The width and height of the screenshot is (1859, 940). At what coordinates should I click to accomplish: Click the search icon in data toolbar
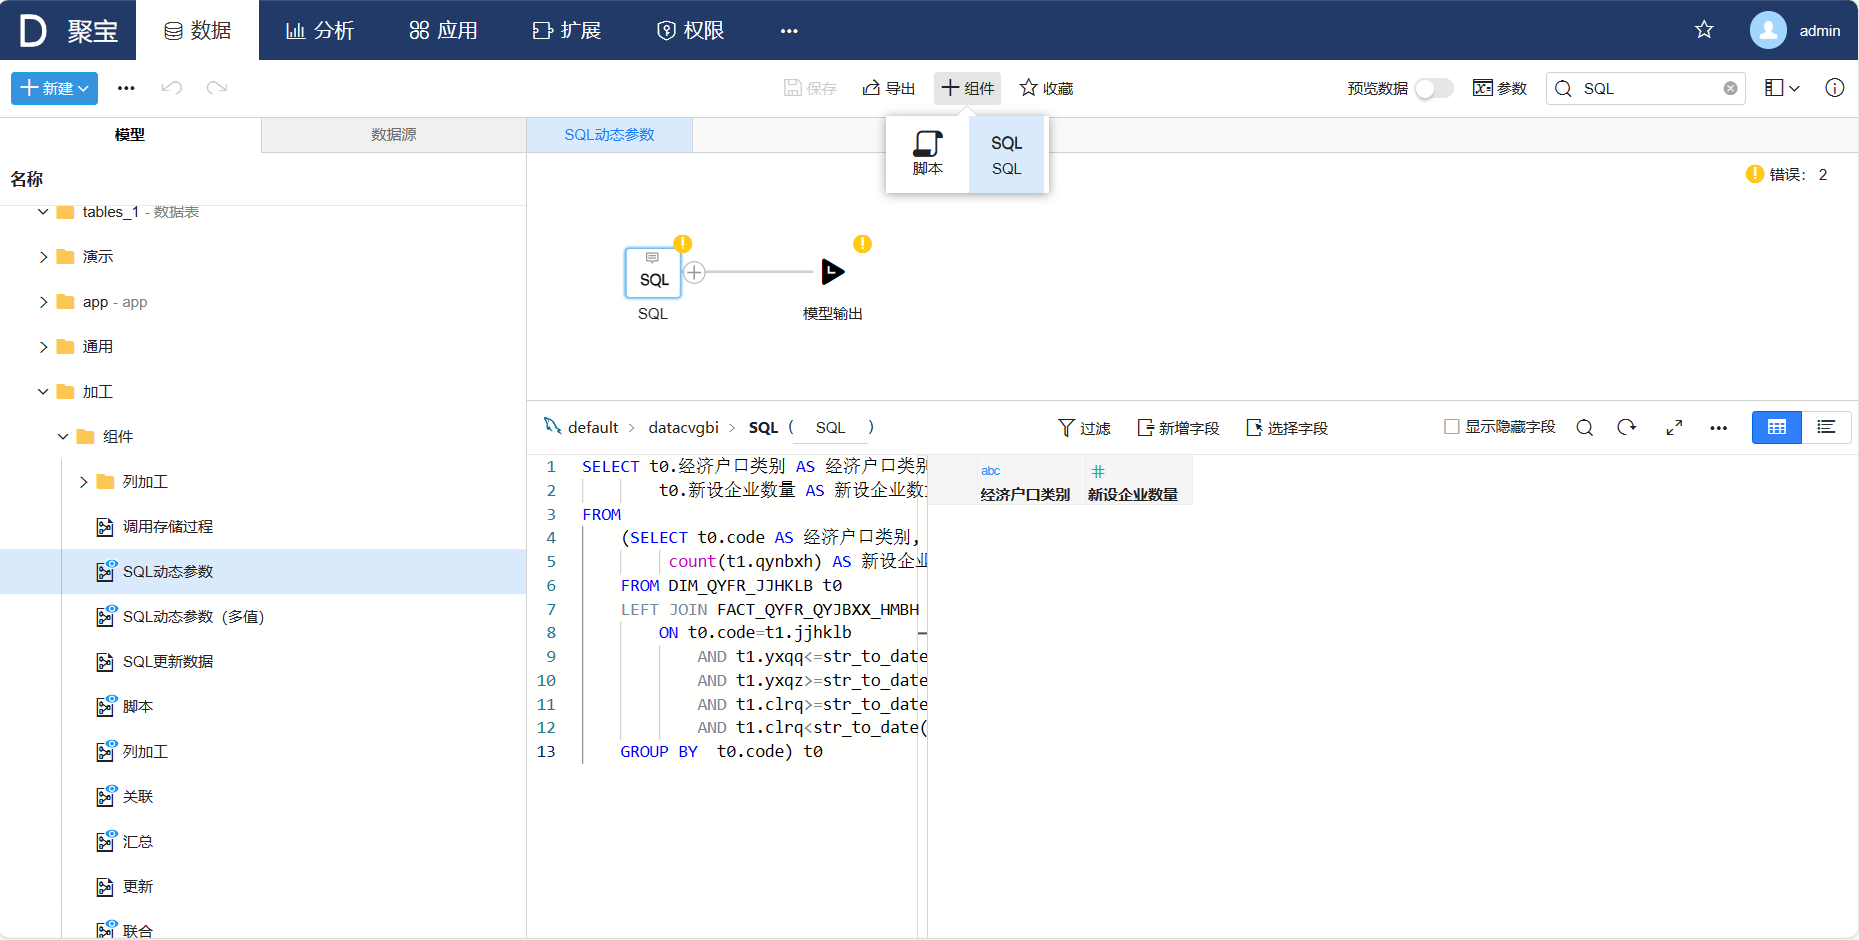pyautogui.click(x=1585, y=428)
